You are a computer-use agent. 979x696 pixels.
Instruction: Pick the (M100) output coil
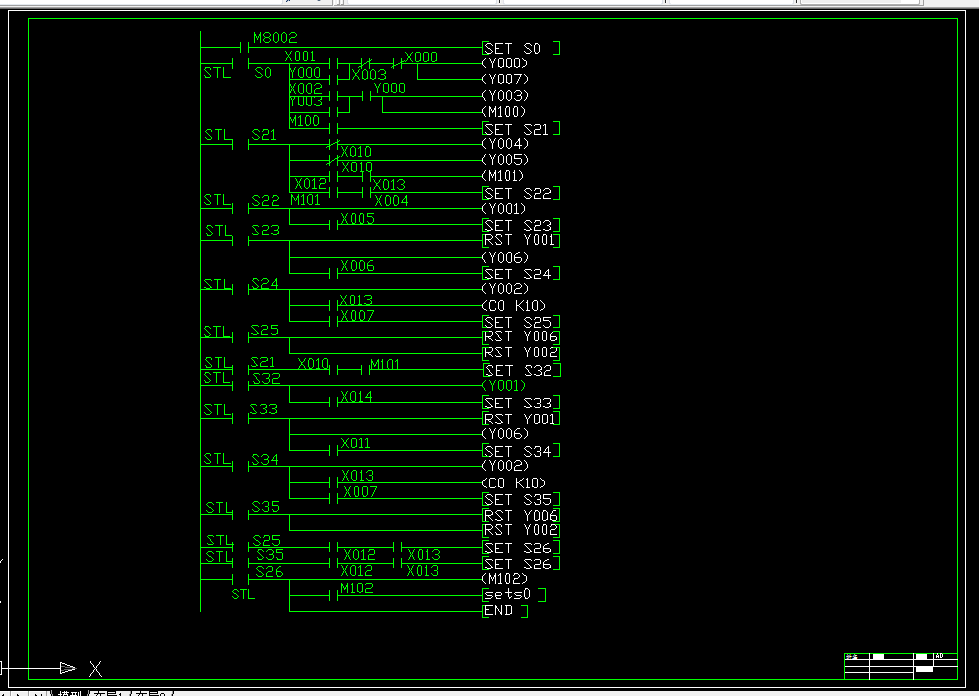click(504, 112)
